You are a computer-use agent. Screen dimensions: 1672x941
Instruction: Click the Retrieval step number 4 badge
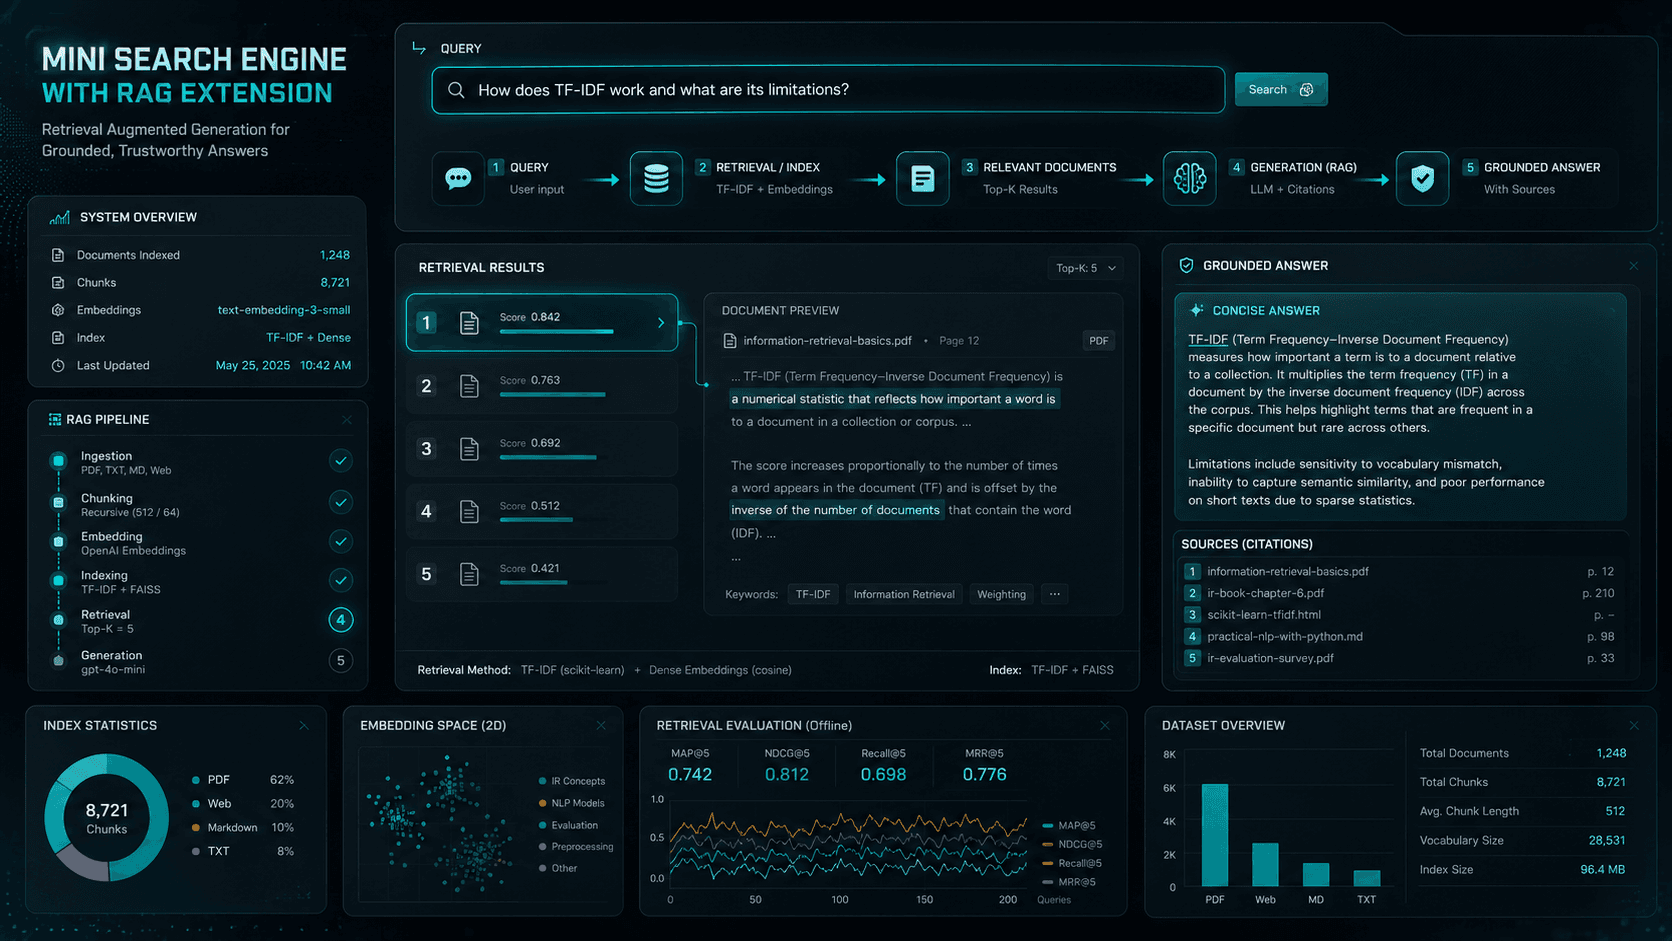(341, 620)
